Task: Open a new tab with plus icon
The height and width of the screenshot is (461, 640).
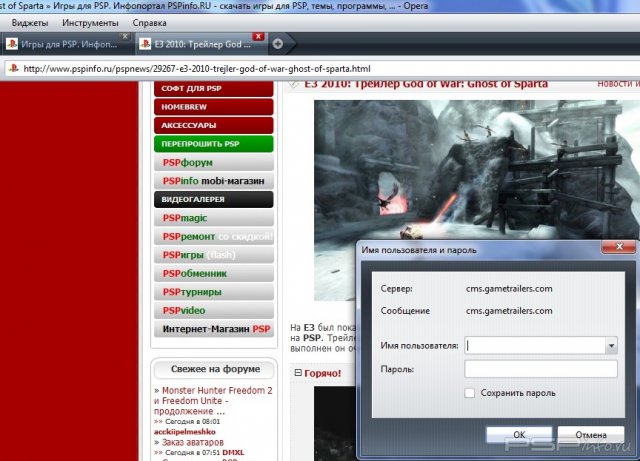Action: pos(277,43)
